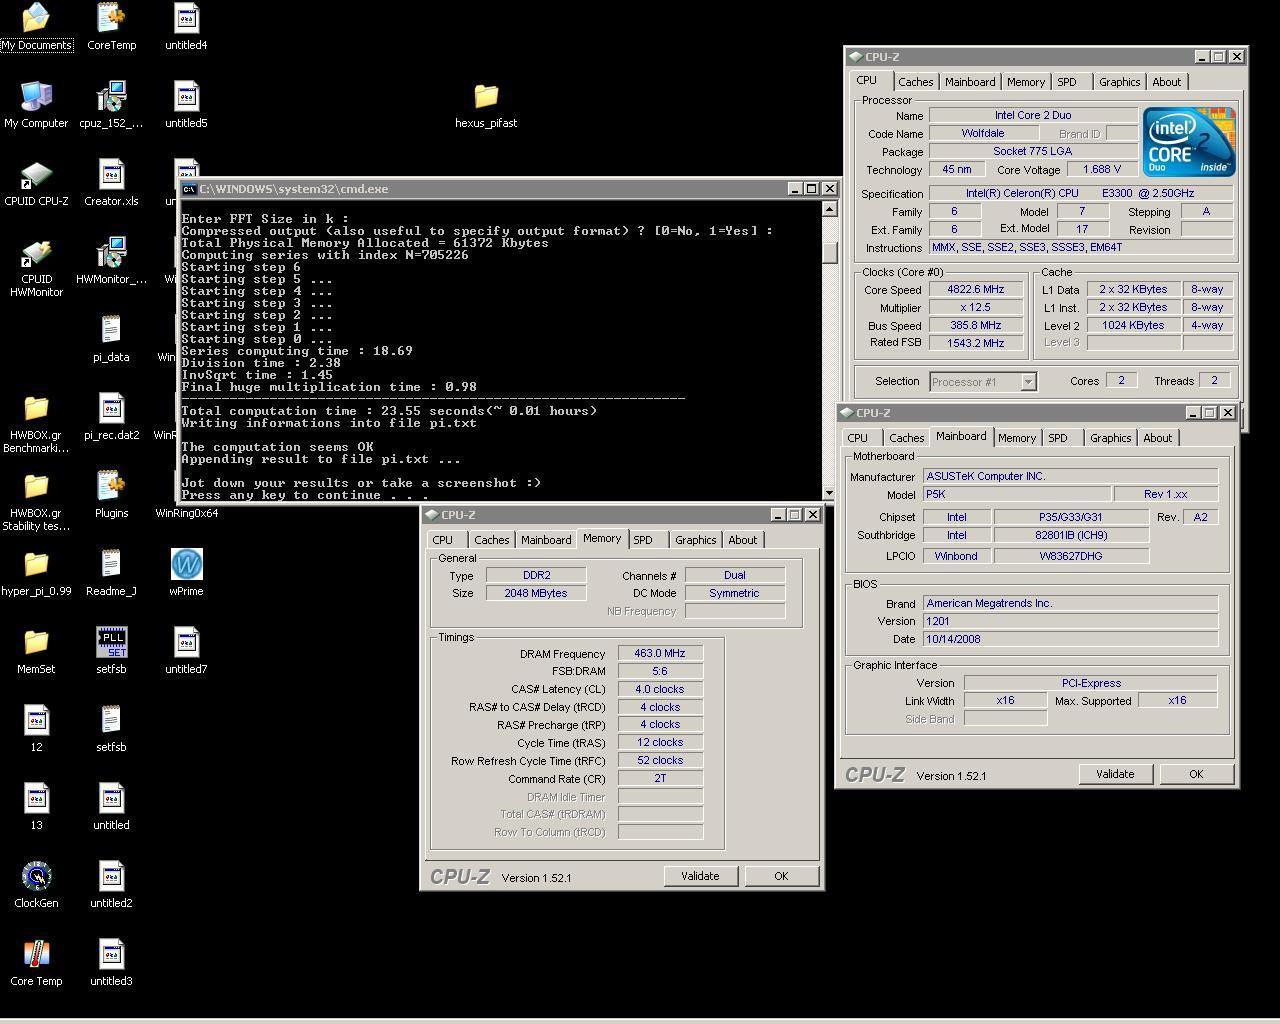The image size is (1280, 1024).
Task: Click the Core Speed 4822.6 MHz value
Action: click(x=975, y=289)
